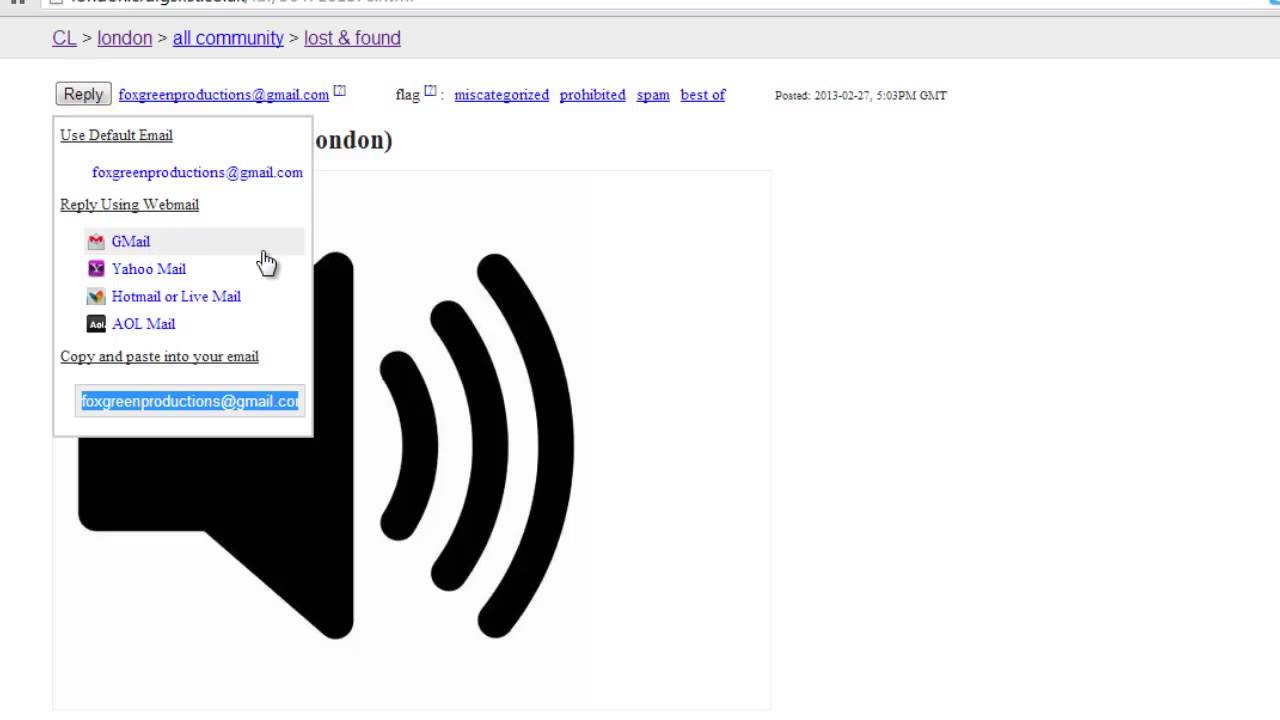
Task: Open the all community breadcrumb link
Action: 228,38
